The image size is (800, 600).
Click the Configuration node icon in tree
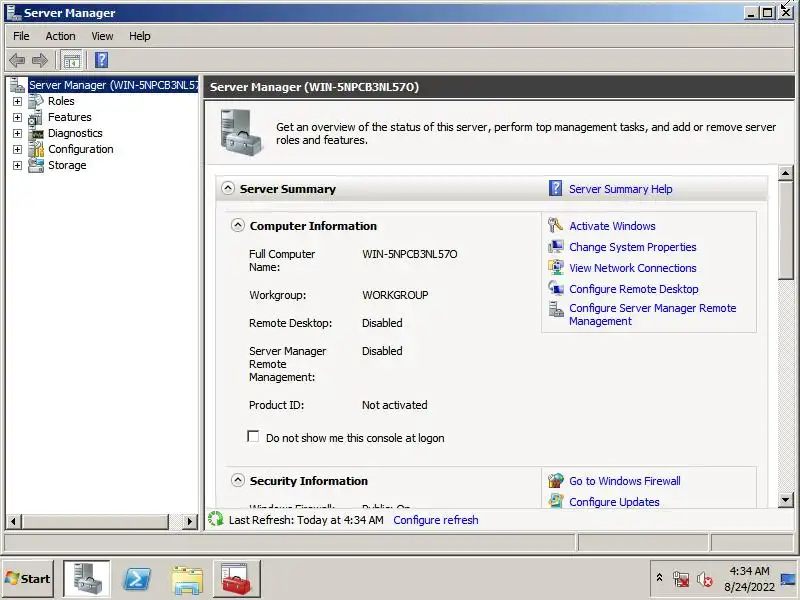36,149
